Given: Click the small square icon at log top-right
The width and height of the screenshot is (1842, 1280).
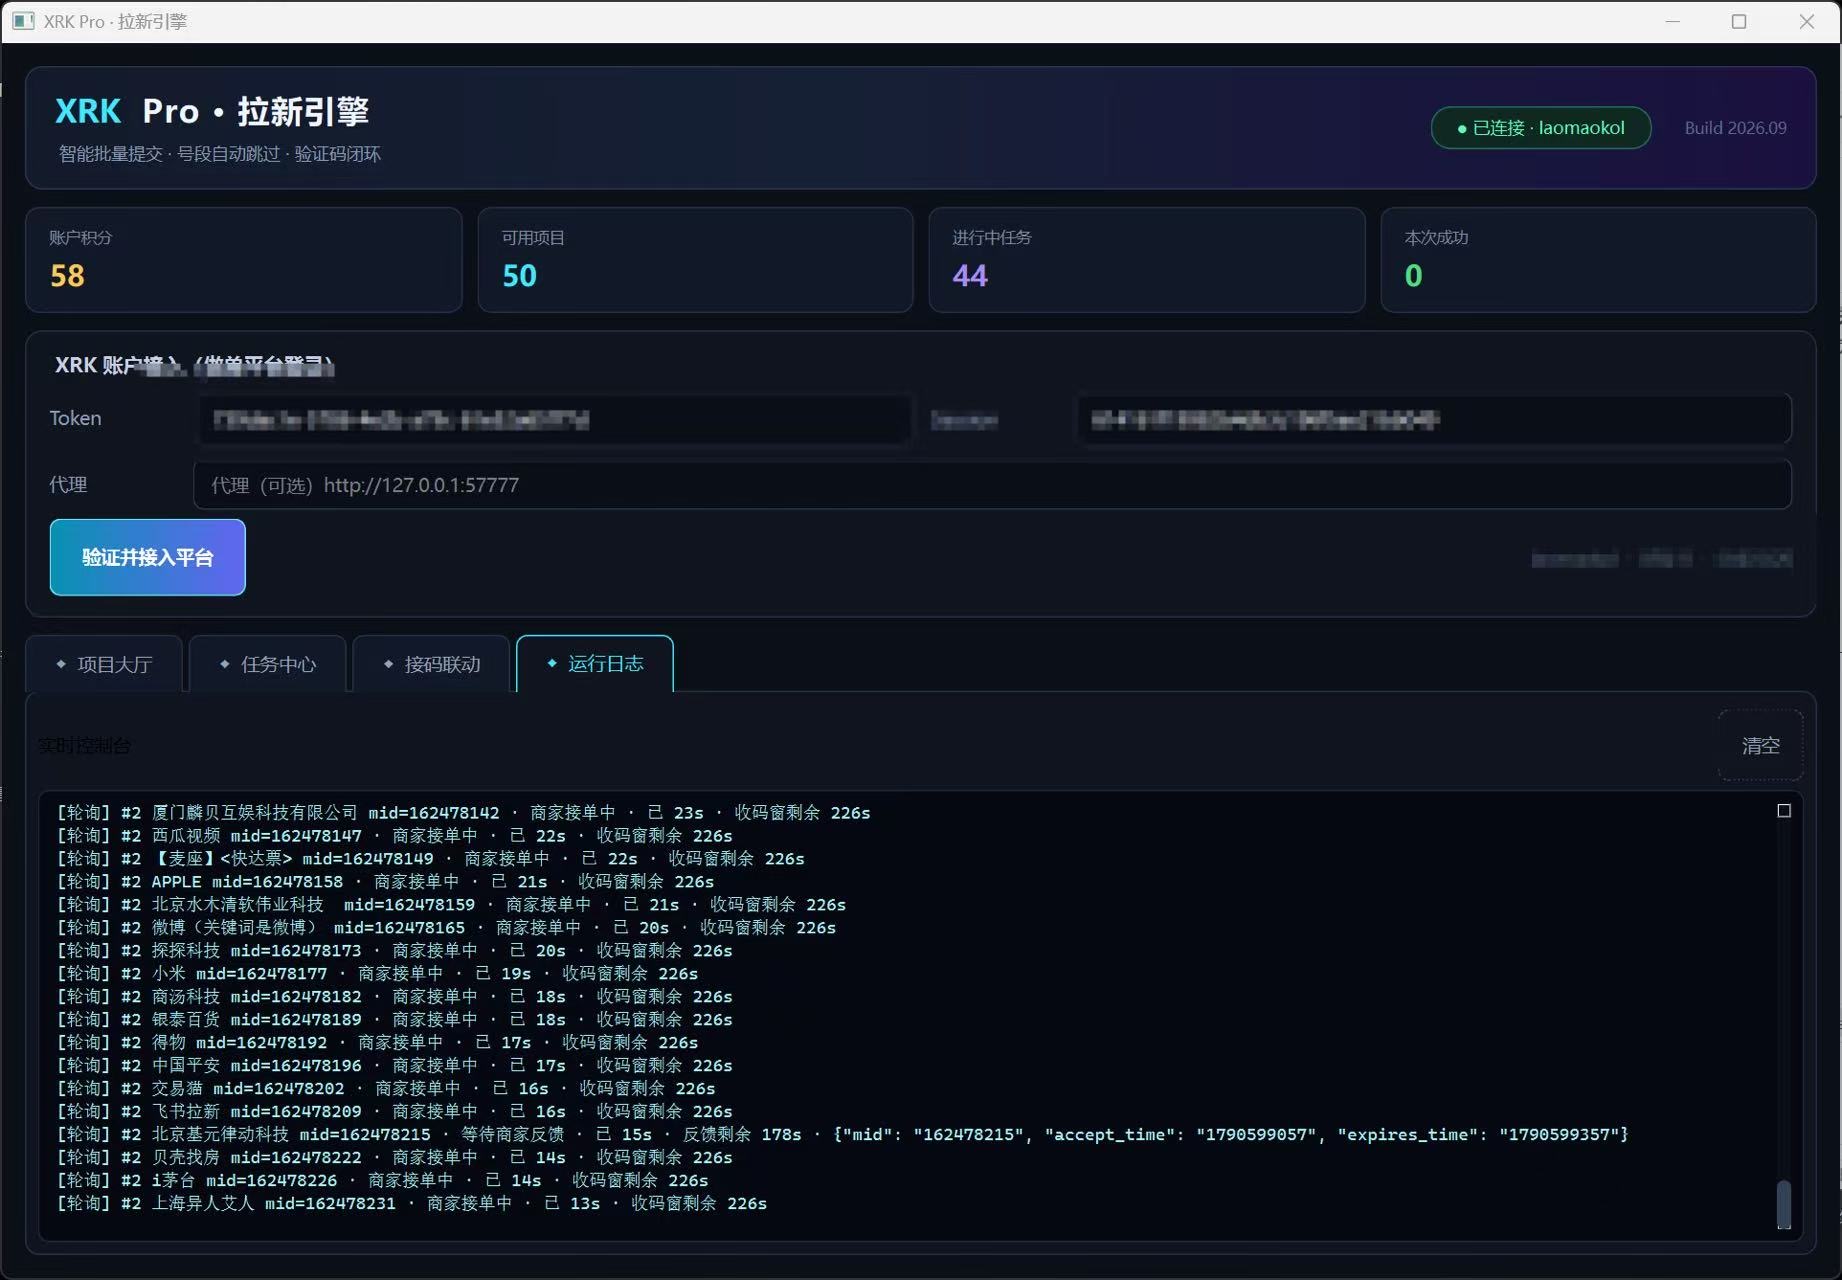Looking at the screenshot, I should click(x=1783, y=811).
